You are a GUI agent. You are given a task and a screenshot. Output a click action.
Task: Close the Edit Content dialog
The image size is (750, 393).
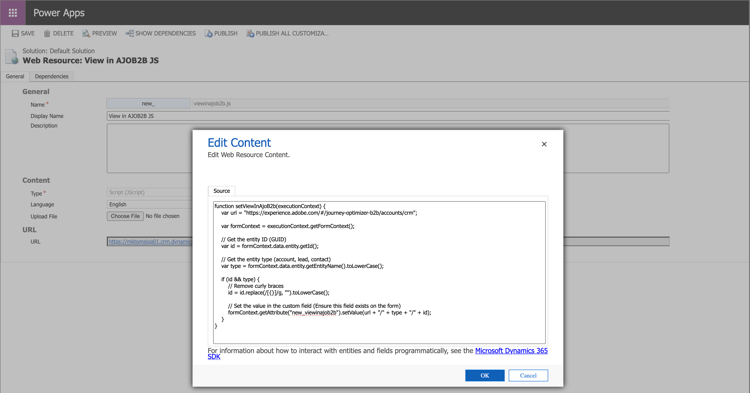pos(544,144)
